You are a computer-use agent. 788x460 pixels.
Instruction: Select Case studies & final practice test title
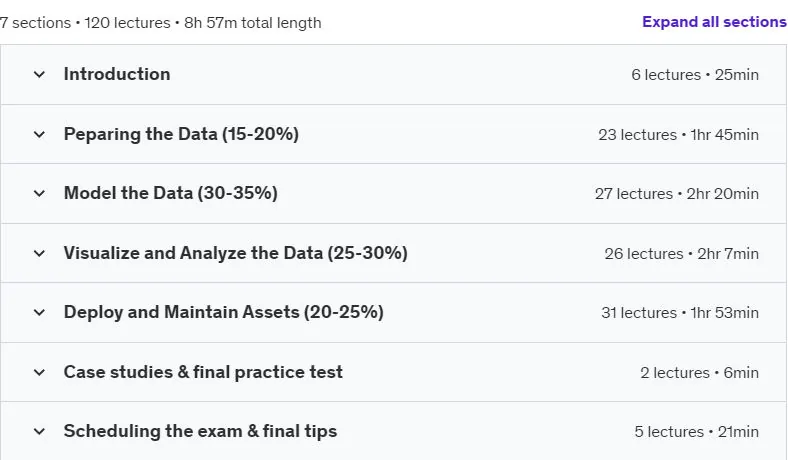[203, 372]
